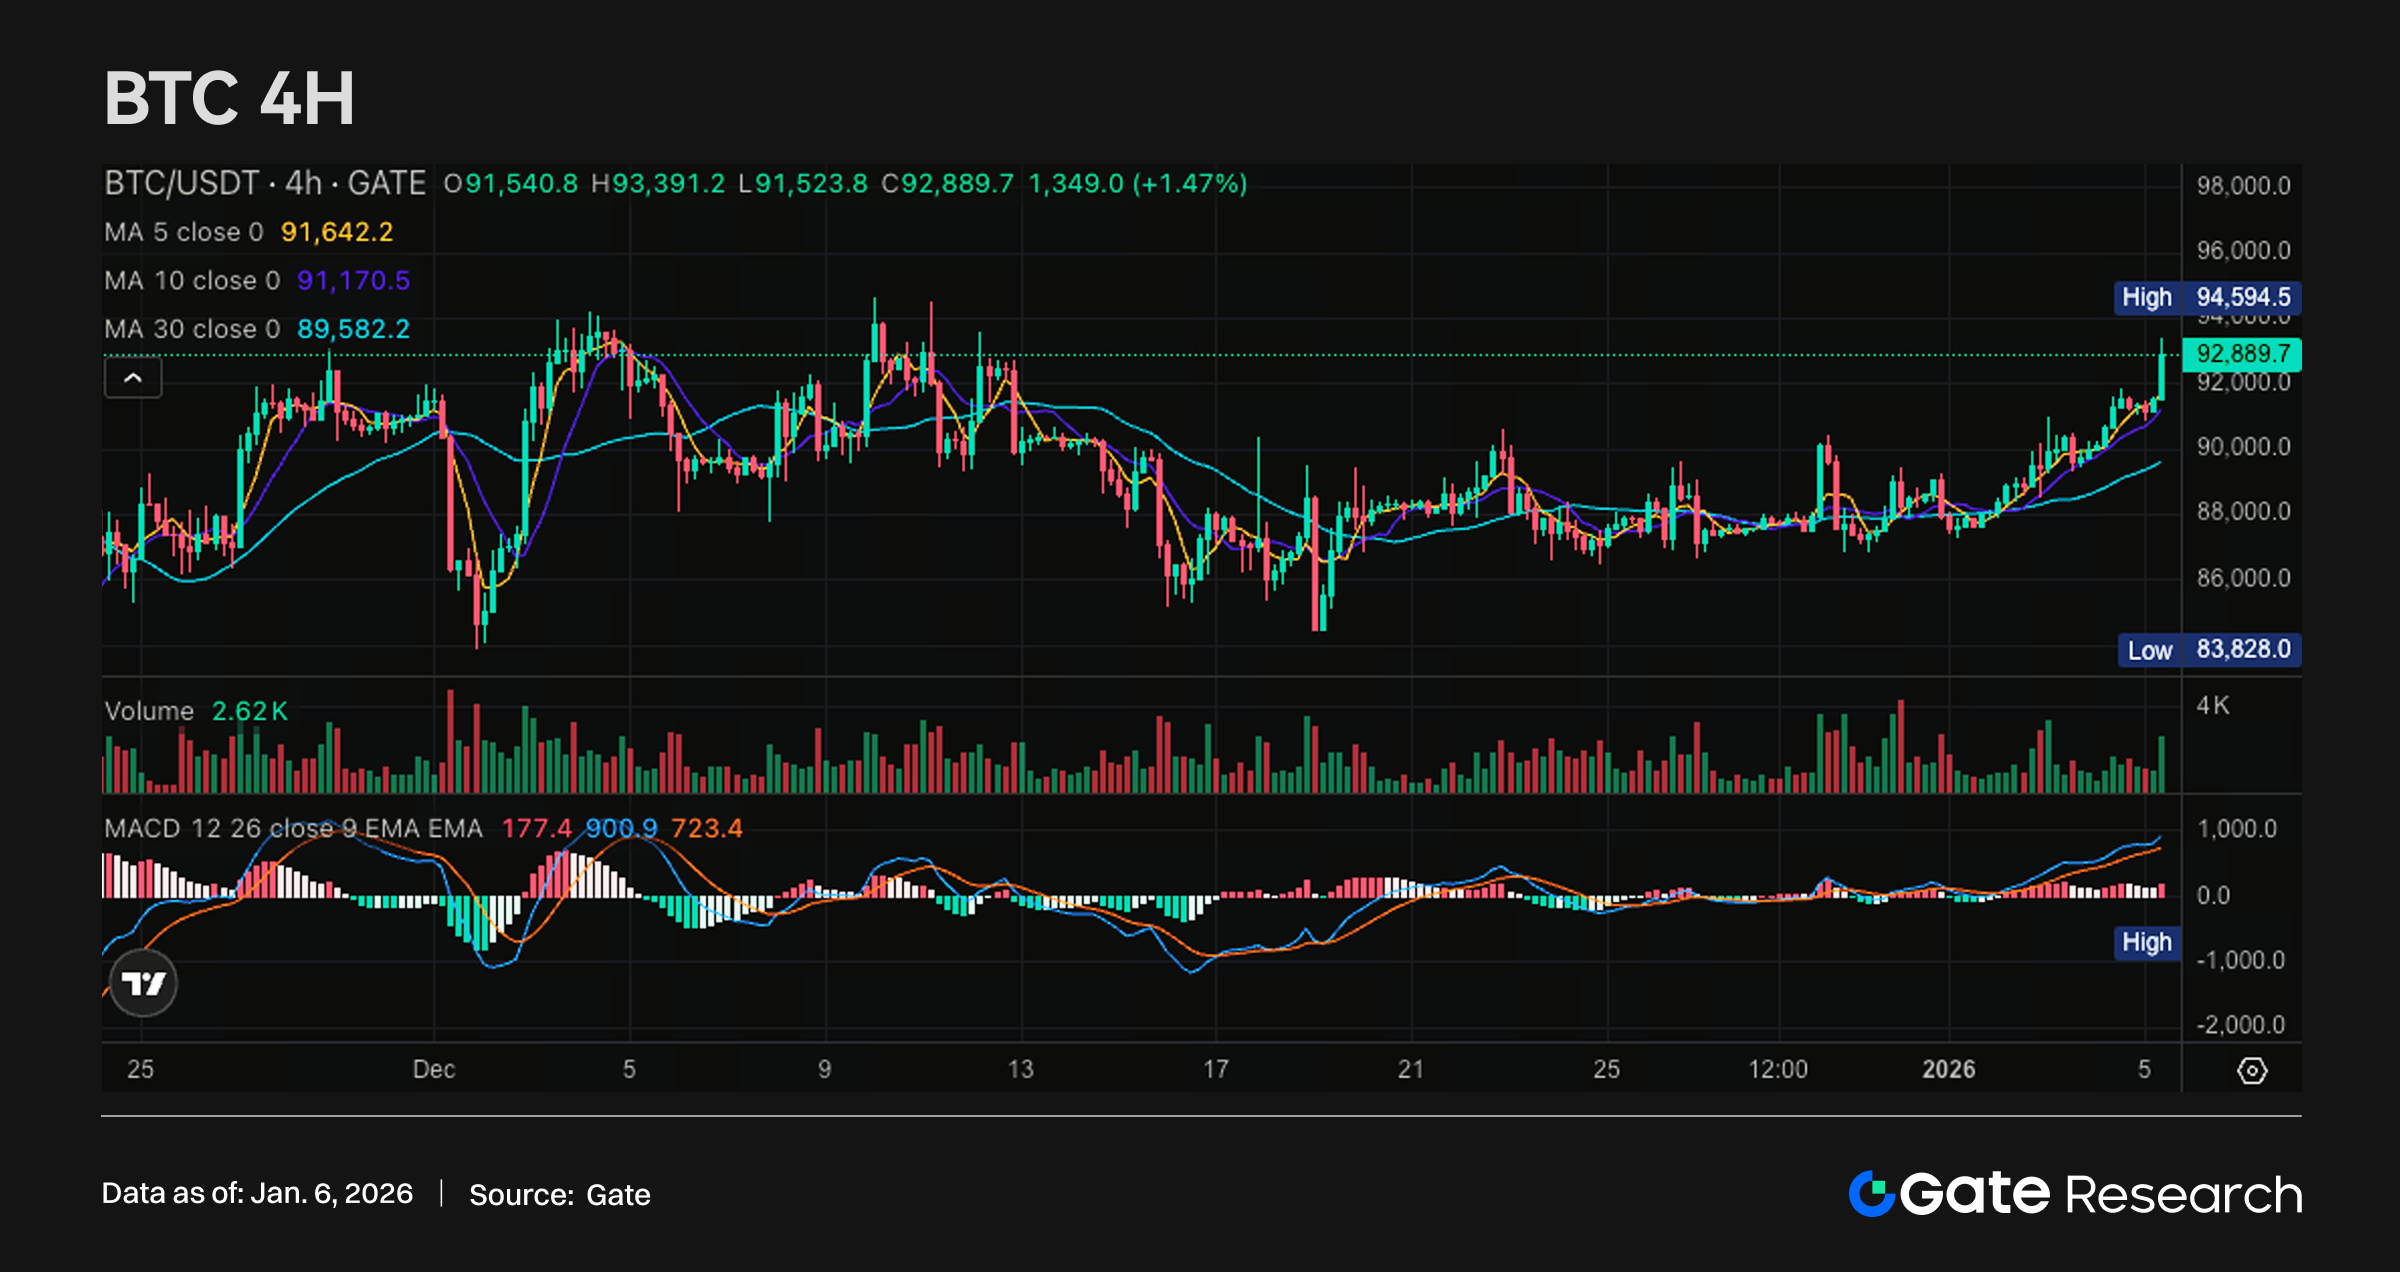Click the 4K volume axis label
The height and width of the screenshot is (1272, 2400).
click(2212, 706)
